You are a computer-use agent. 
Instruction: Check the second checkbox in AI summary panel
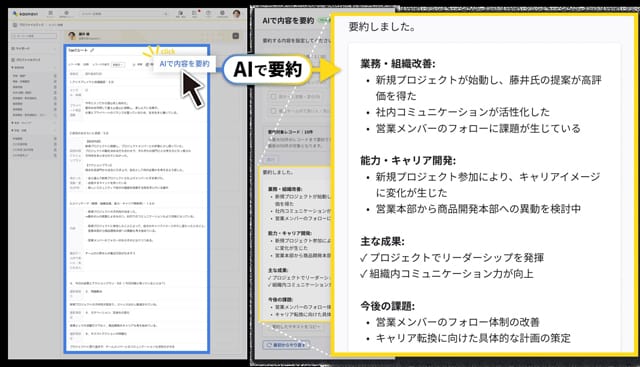tap(274, 111)
